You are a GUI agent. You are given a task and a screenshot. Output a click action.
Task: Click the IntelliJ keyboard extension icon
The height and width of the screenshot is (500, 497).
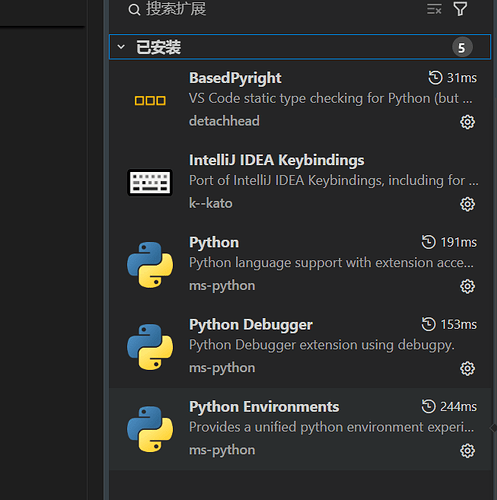click(150, 182)
